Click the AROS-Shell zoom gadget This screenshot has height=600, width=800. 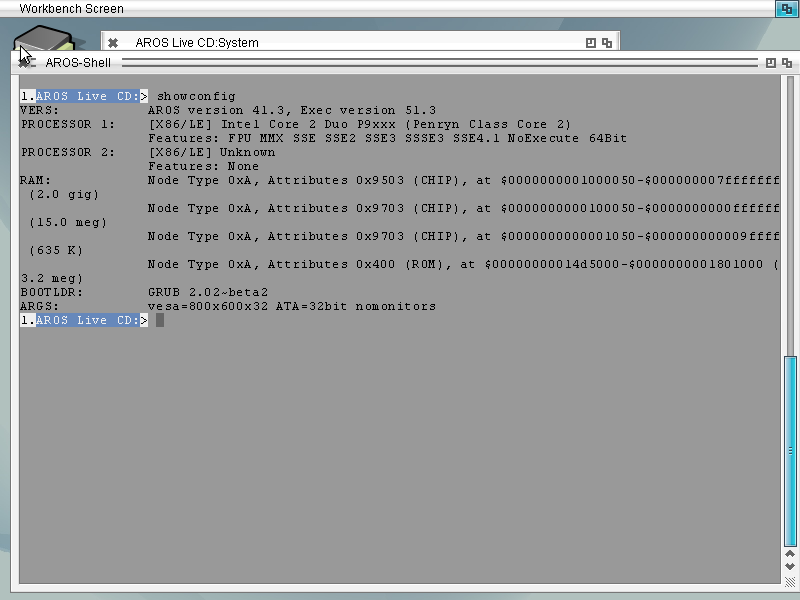coord(770,63)
